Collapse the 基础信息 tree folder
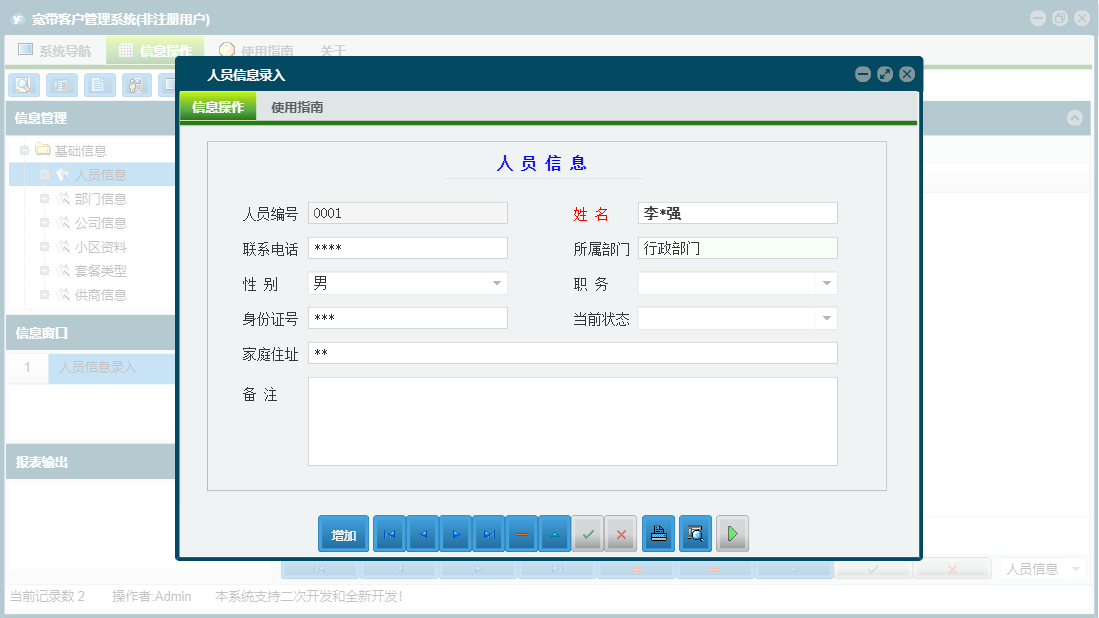The width and height of the screenshot is (1099, 618). coord(24,149)
